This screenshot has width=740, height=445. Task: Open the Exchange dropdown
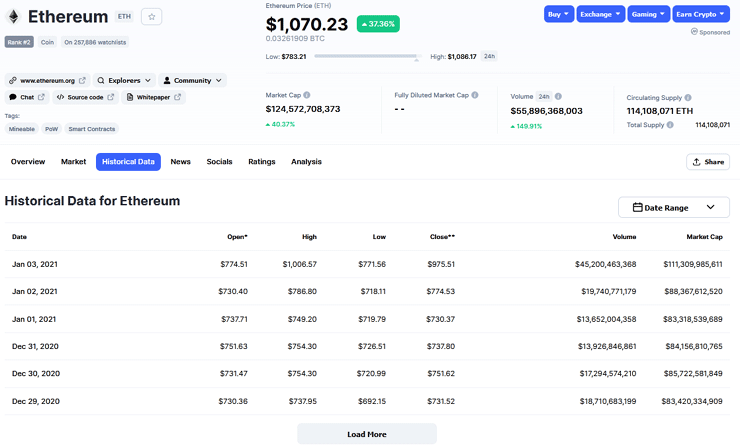coord(600,14)
